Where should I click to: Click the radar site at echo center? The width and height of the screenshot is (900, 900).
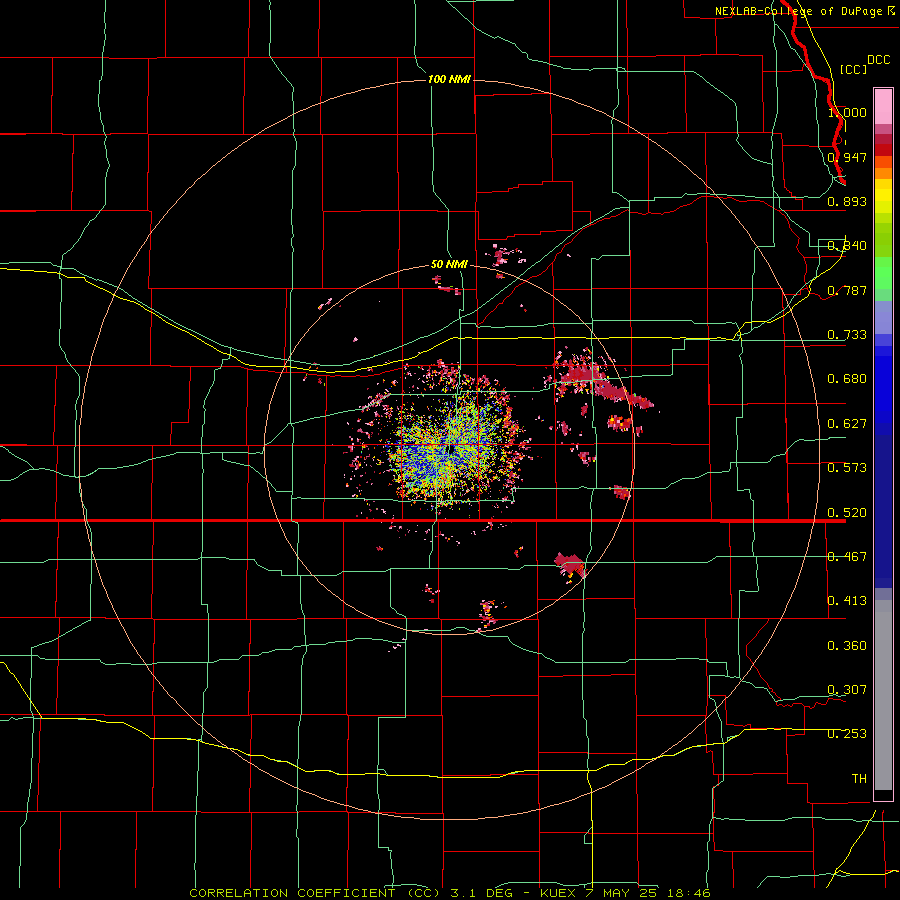[x=450, y=448]
